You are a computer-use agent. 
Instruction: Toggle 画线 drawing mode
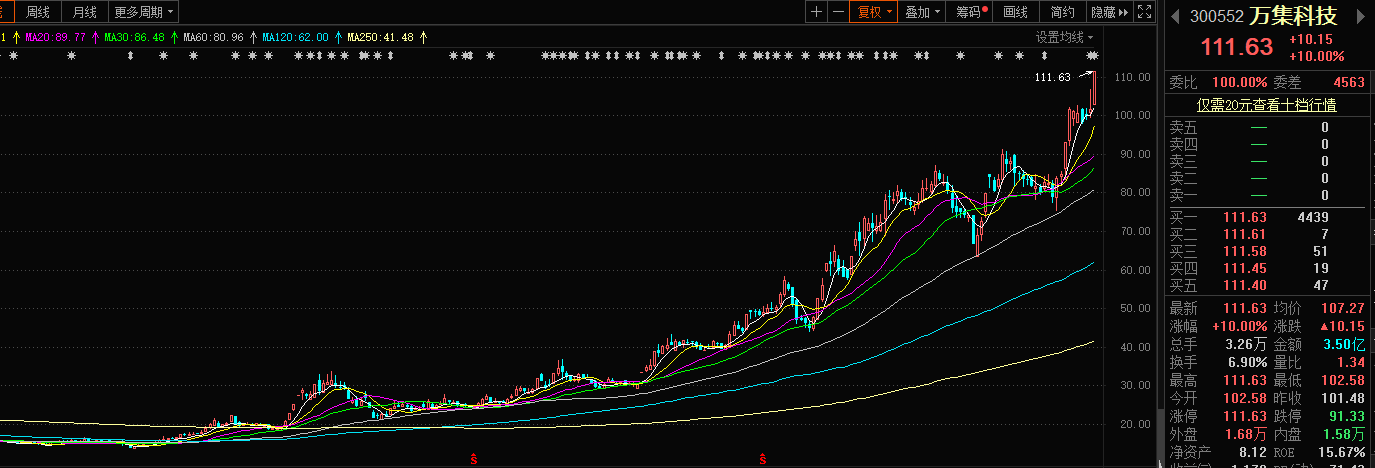click(1015, 12)
